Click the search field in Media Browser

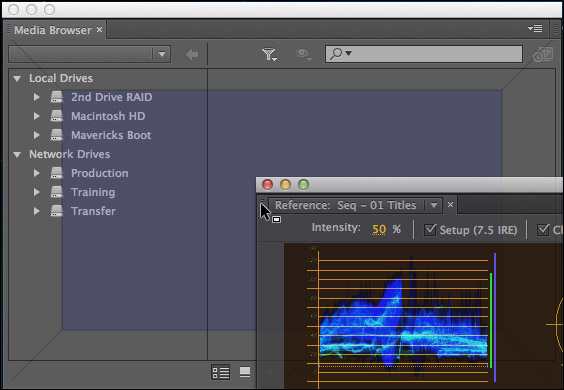click(424, 54)
